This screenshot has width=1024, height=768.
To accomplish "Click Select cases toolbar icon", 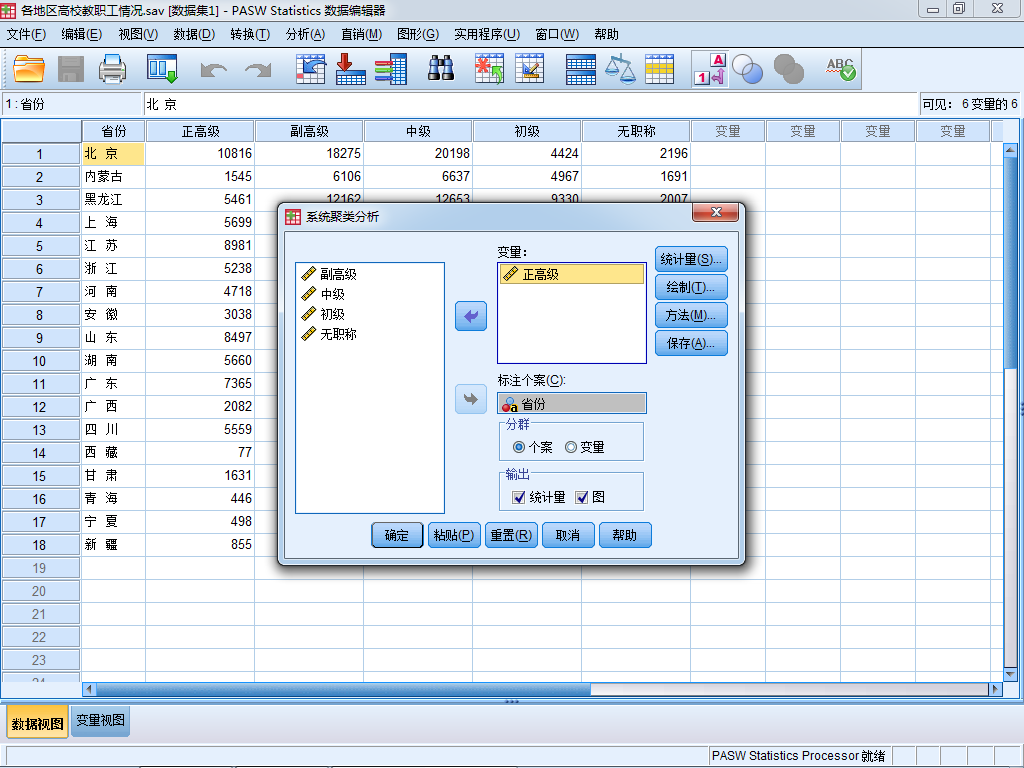I will [660, 69].
